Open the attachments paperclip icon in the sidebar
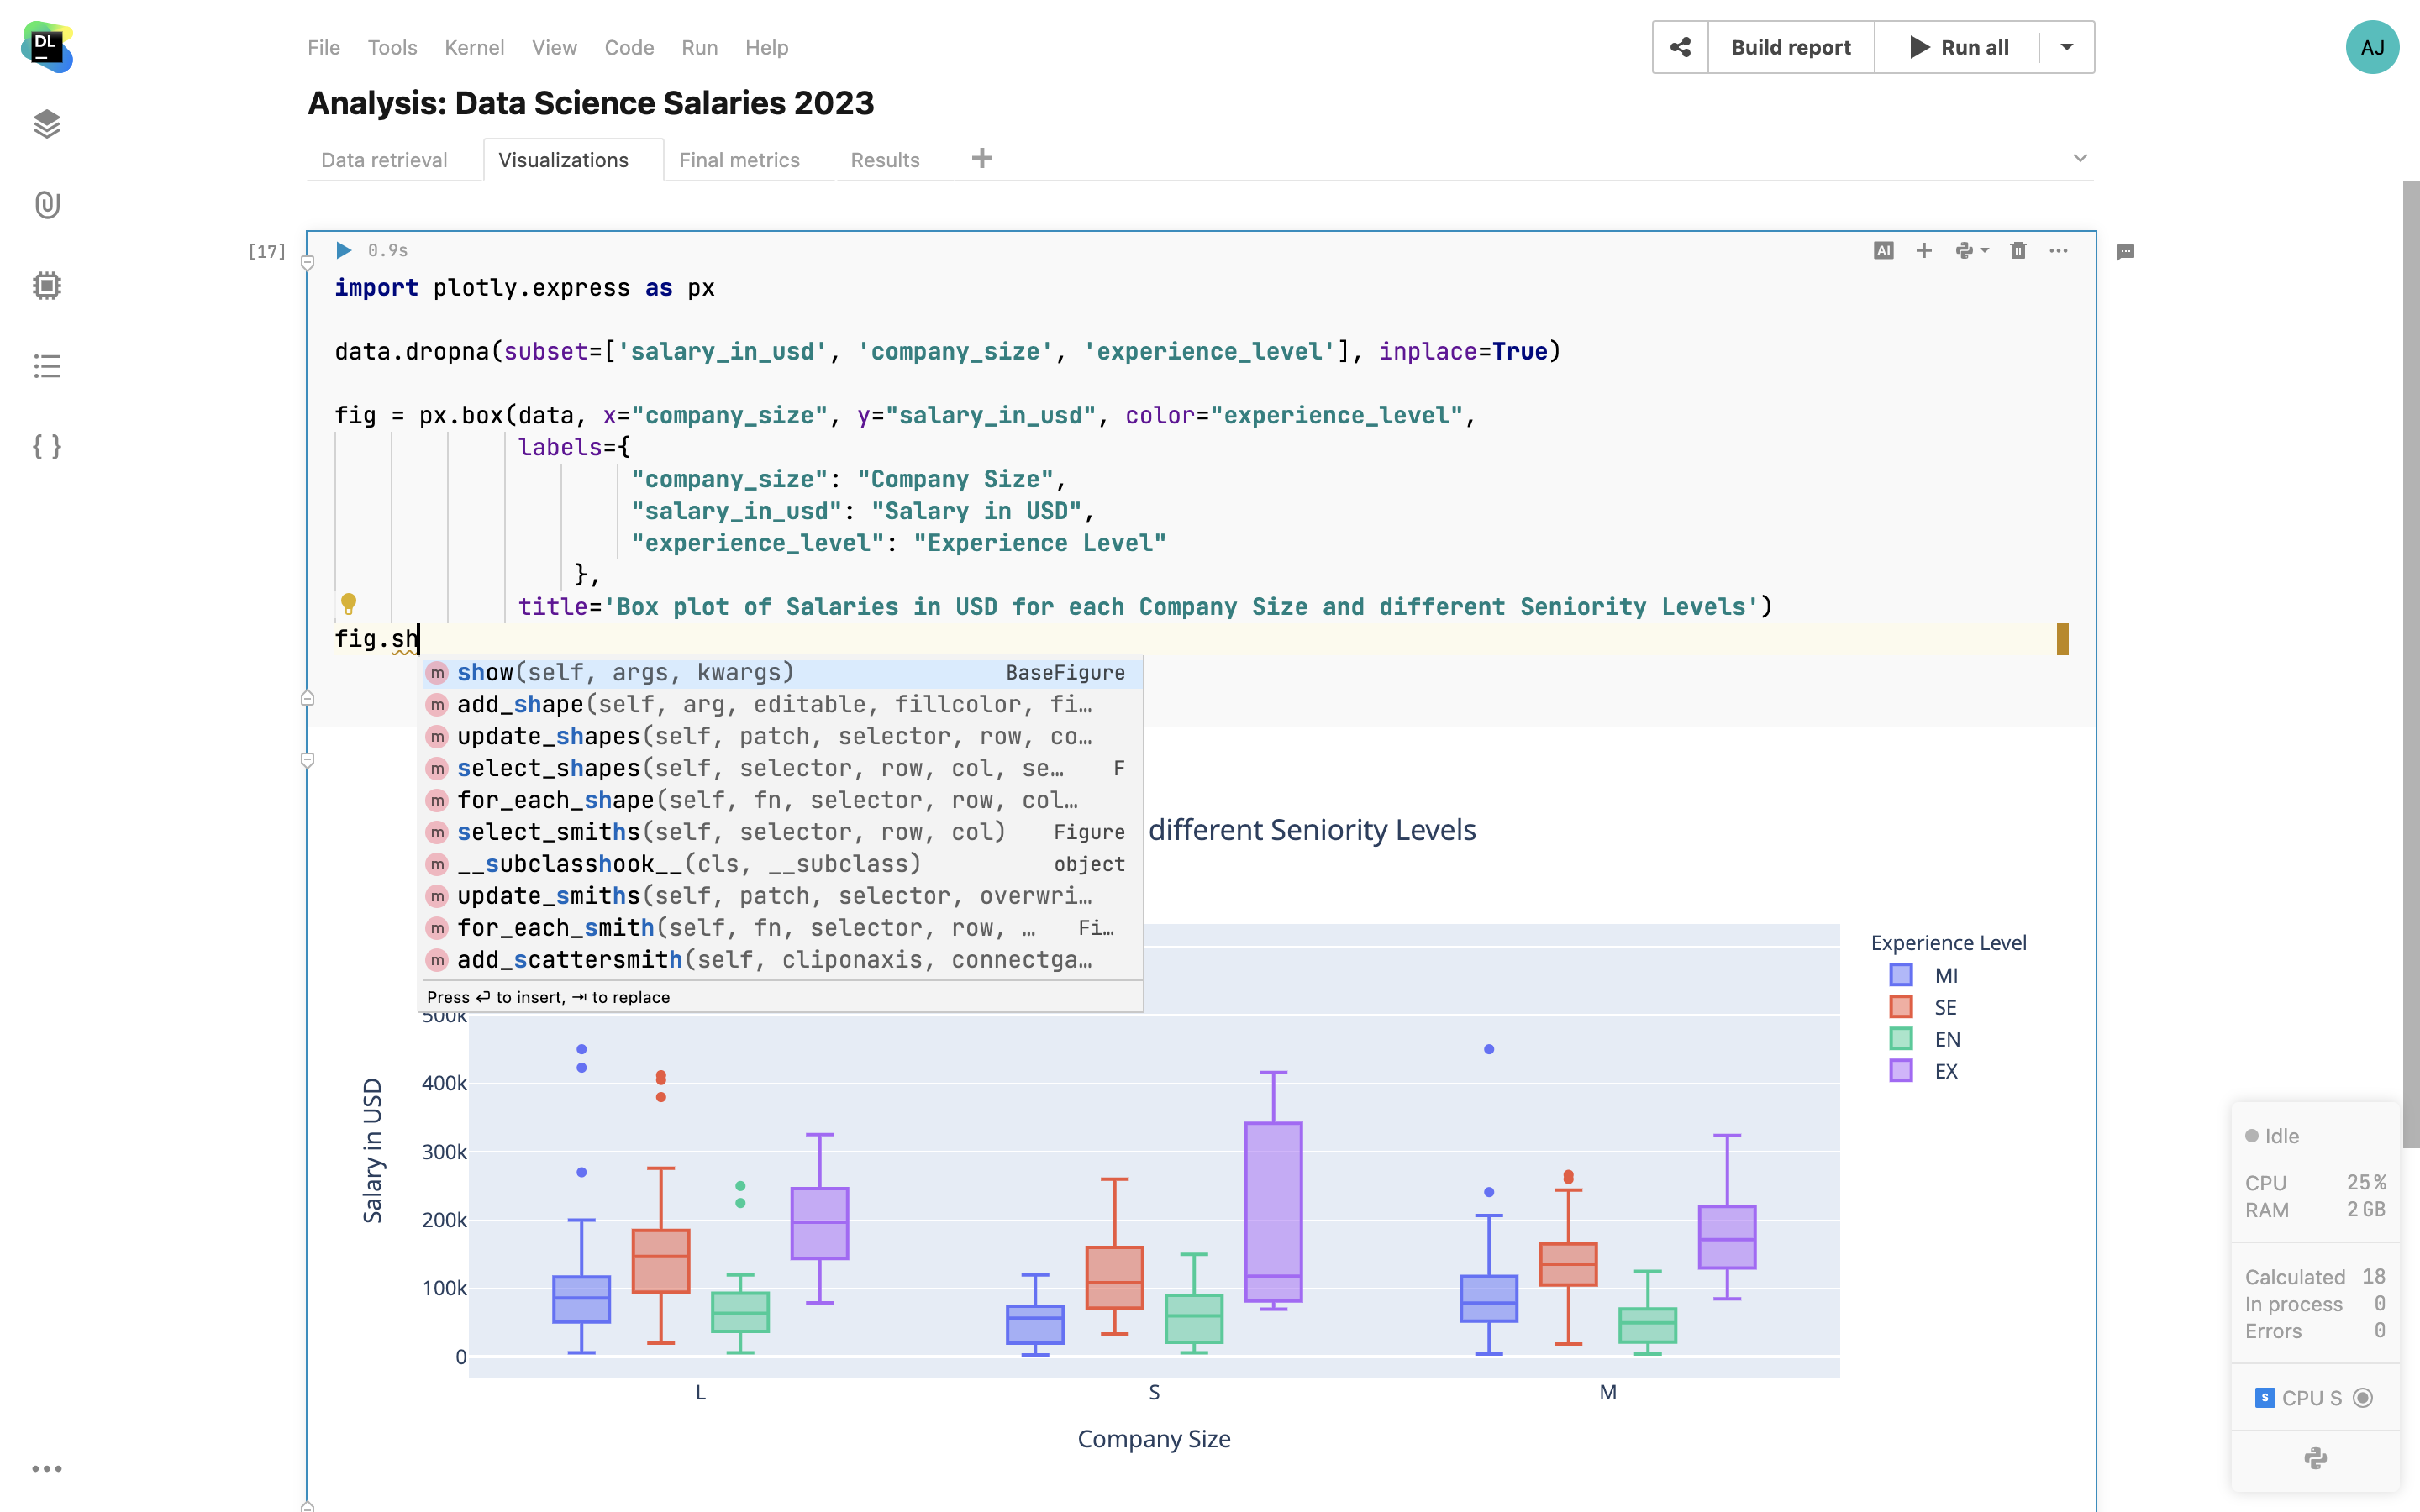This screenshot has height=1512, width=2420. tap(47, 205)
